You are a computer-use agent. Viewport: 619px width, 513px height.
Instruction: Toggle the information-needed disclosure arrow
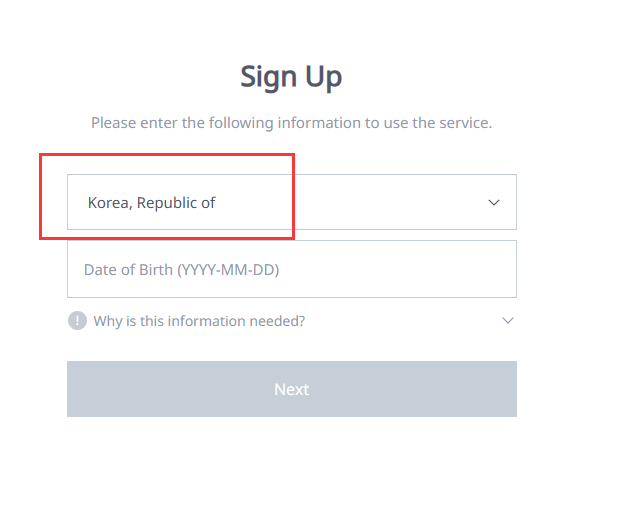tap(508, 321)
